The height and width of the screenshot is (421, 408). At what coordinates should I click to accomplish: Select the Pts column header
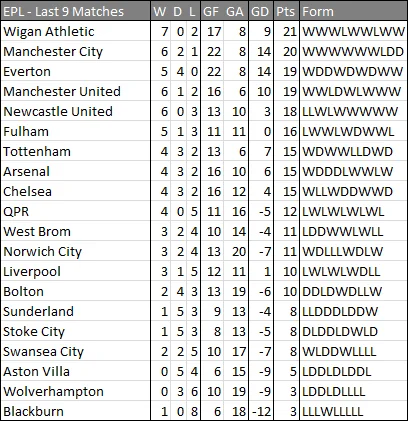[x=286, y=12]
